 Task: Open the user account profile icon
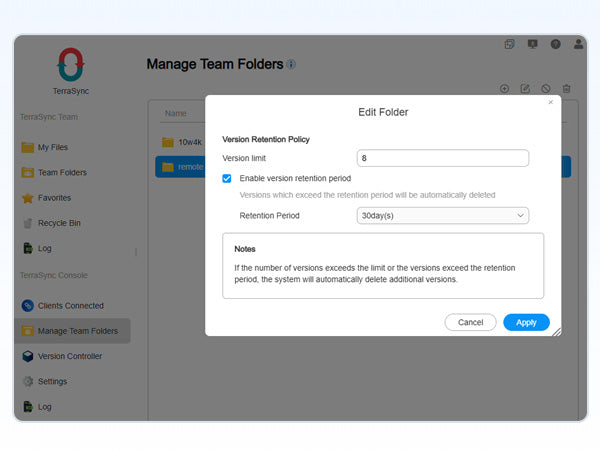(x=577, y=45)
